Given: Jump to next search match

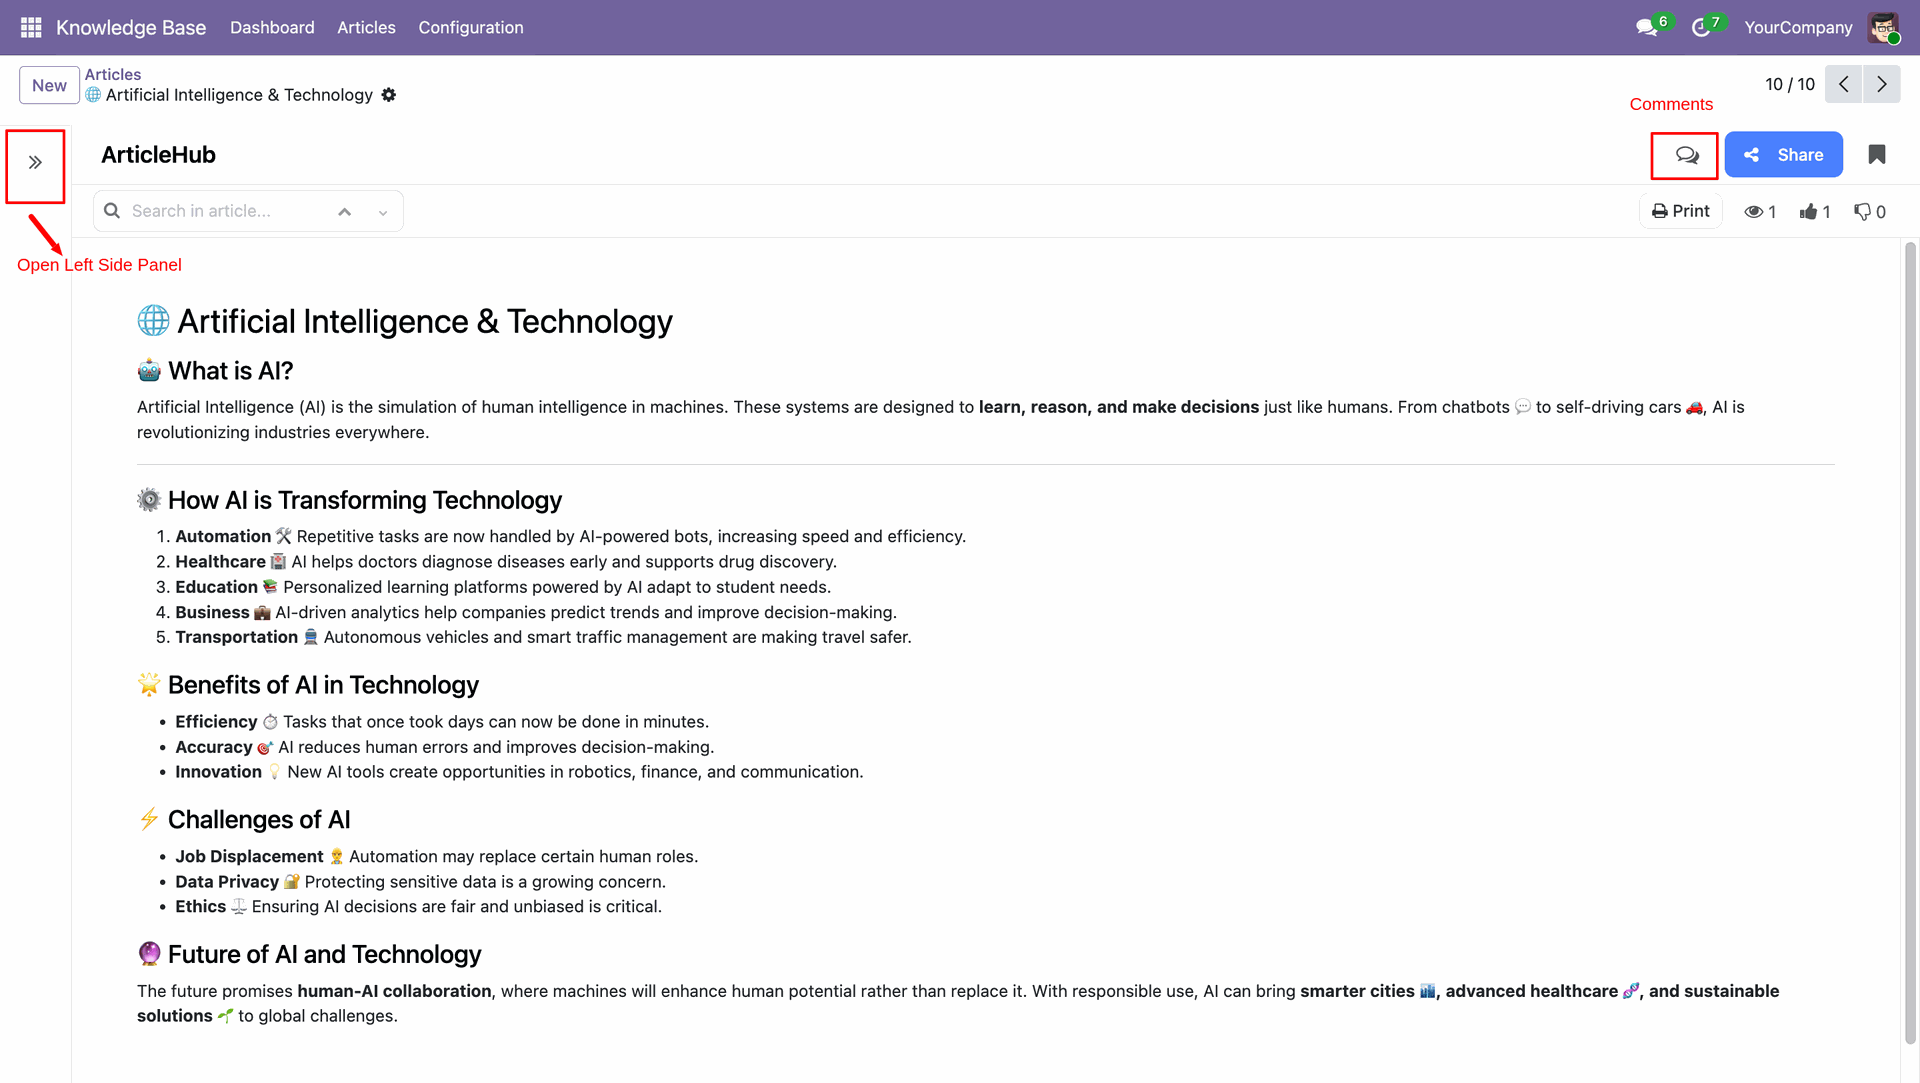Looking at the screenshot, I should click(383, 212).
